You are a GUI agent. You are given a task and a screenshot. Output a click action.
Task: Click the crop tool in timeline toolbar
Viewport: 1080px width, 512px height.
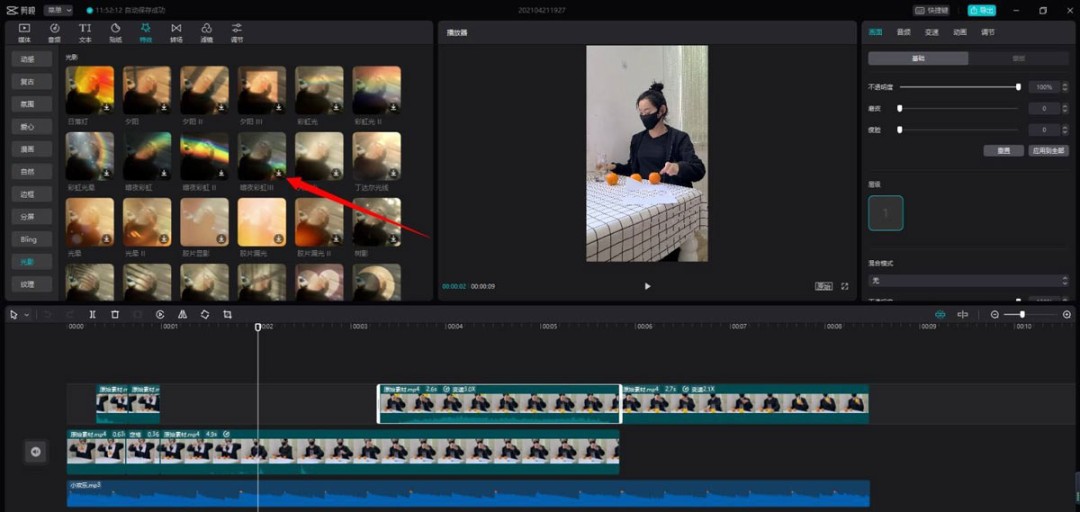[x=228, y=314]
